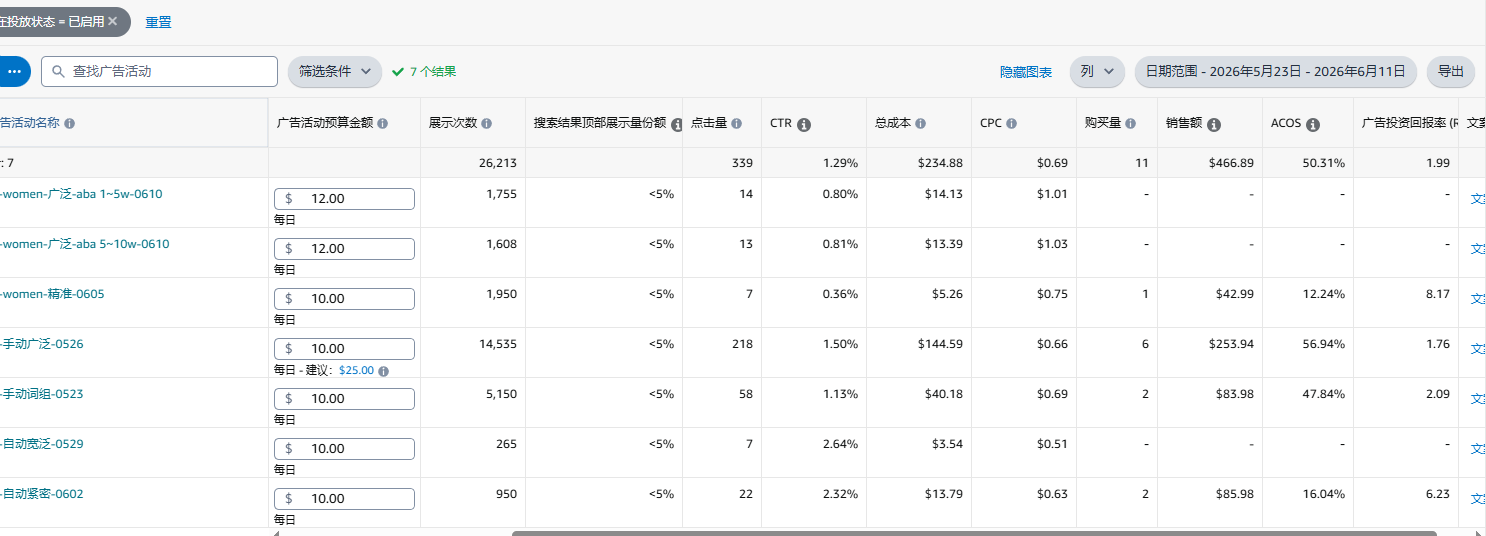The image size is (1486, 536).
Task: Show info icon next to ACOS
Action: (1313, 124)
